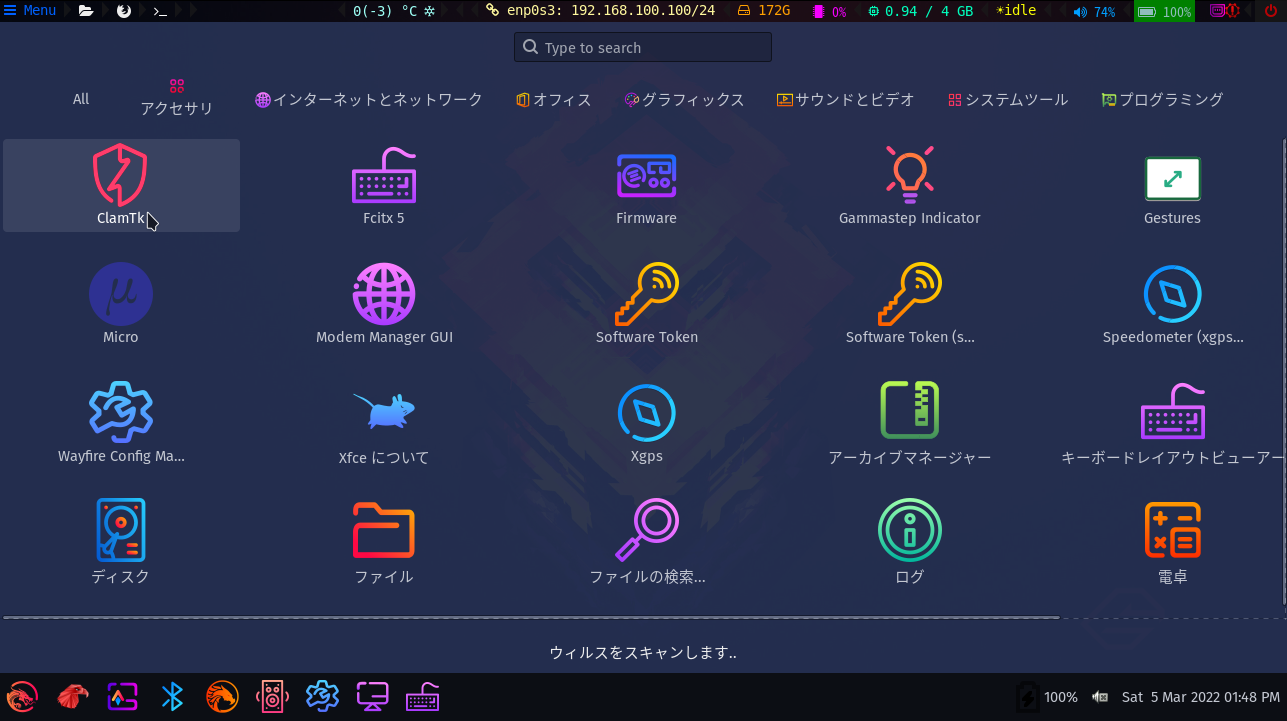
Task: Switch to システムツール category
Action: click(1008, 99)
